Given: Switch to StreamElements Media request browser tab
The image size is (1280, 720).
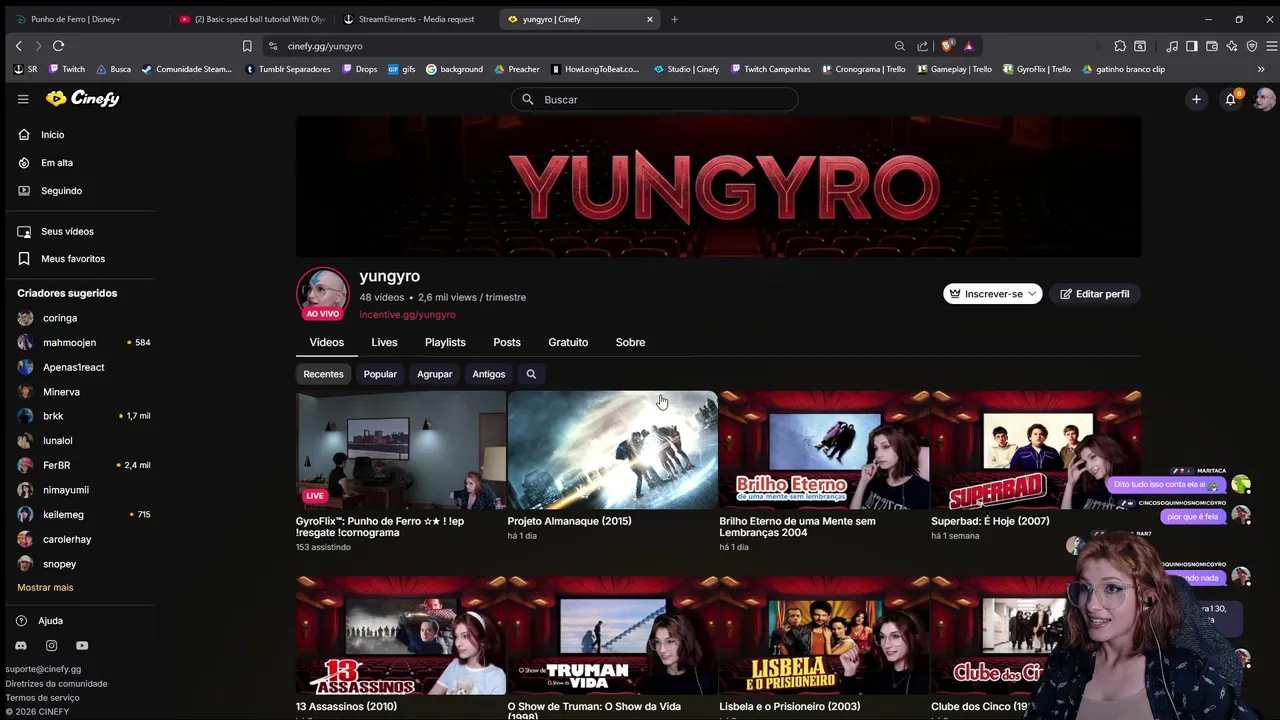Looking at the screenshot, I should [x=416, y=19].
